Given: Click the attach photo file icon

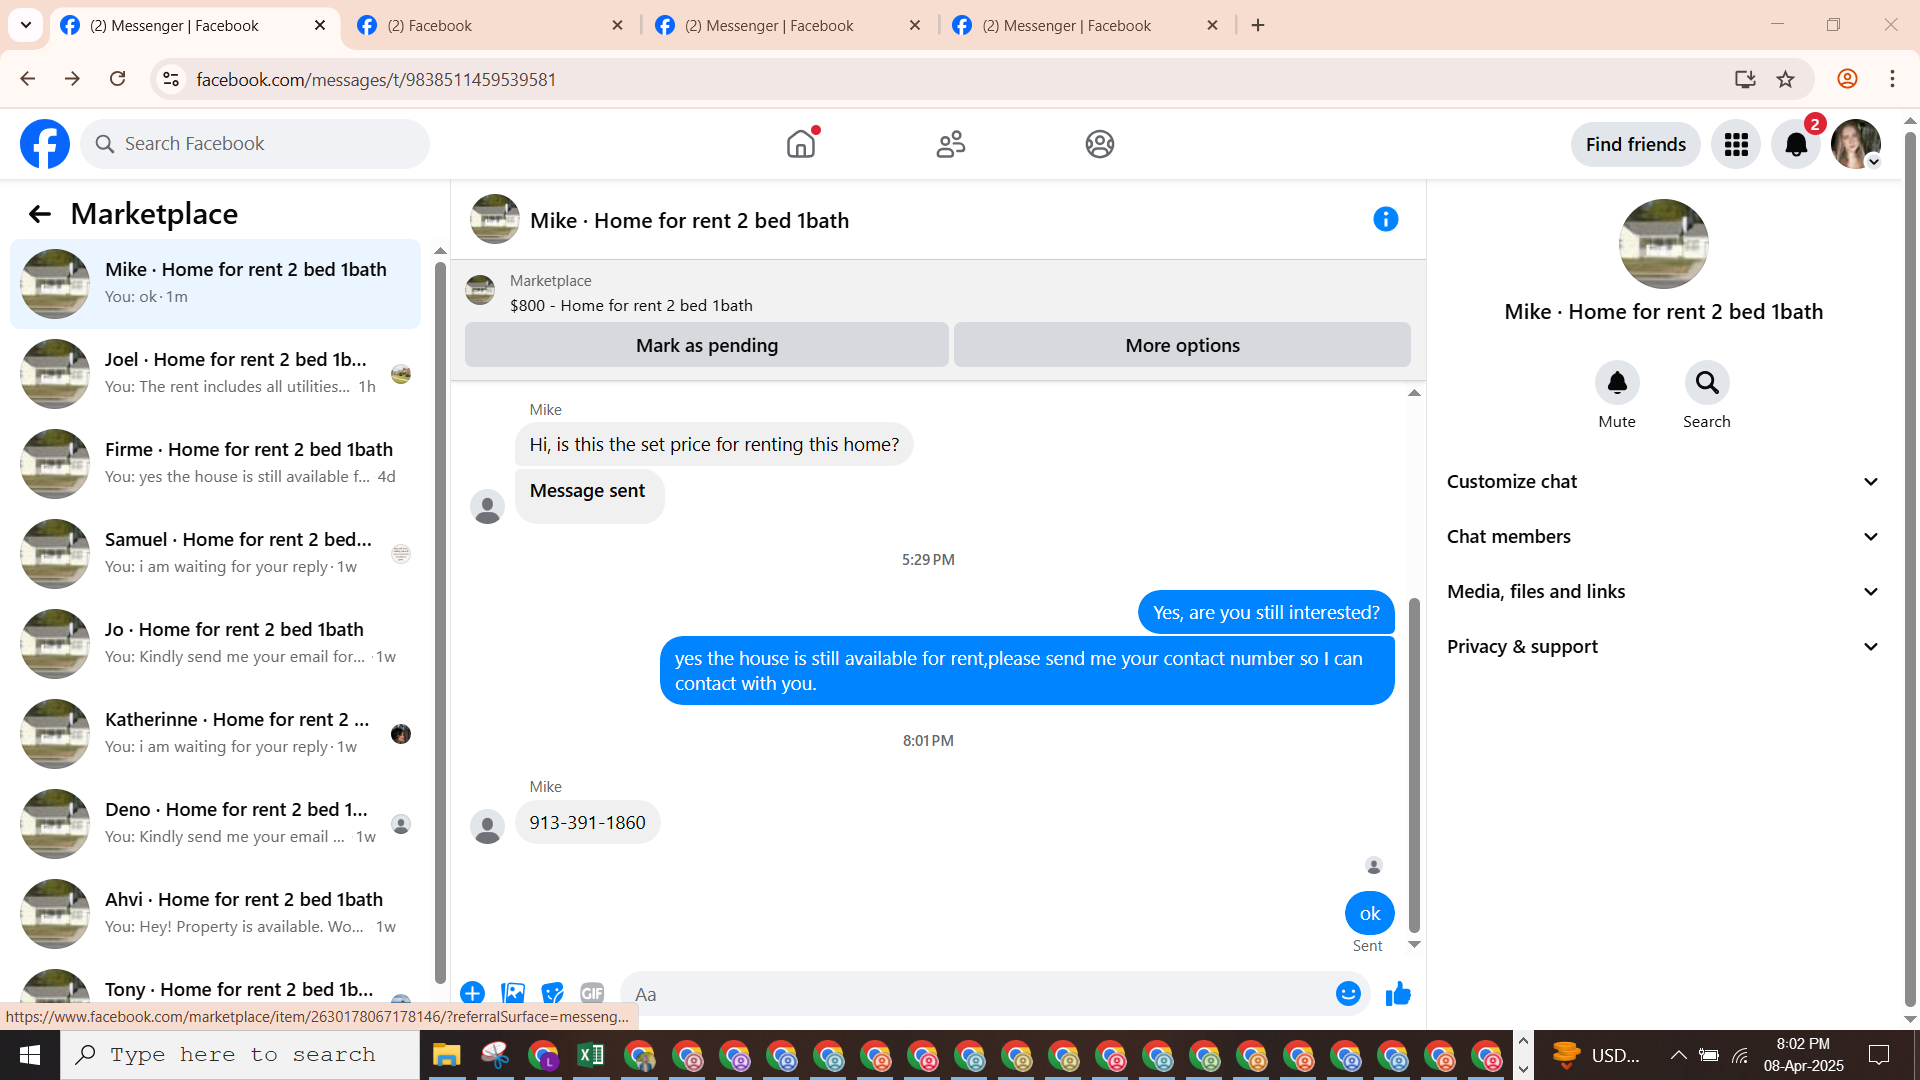Looking at the screenshot, I should pos(513,994).
